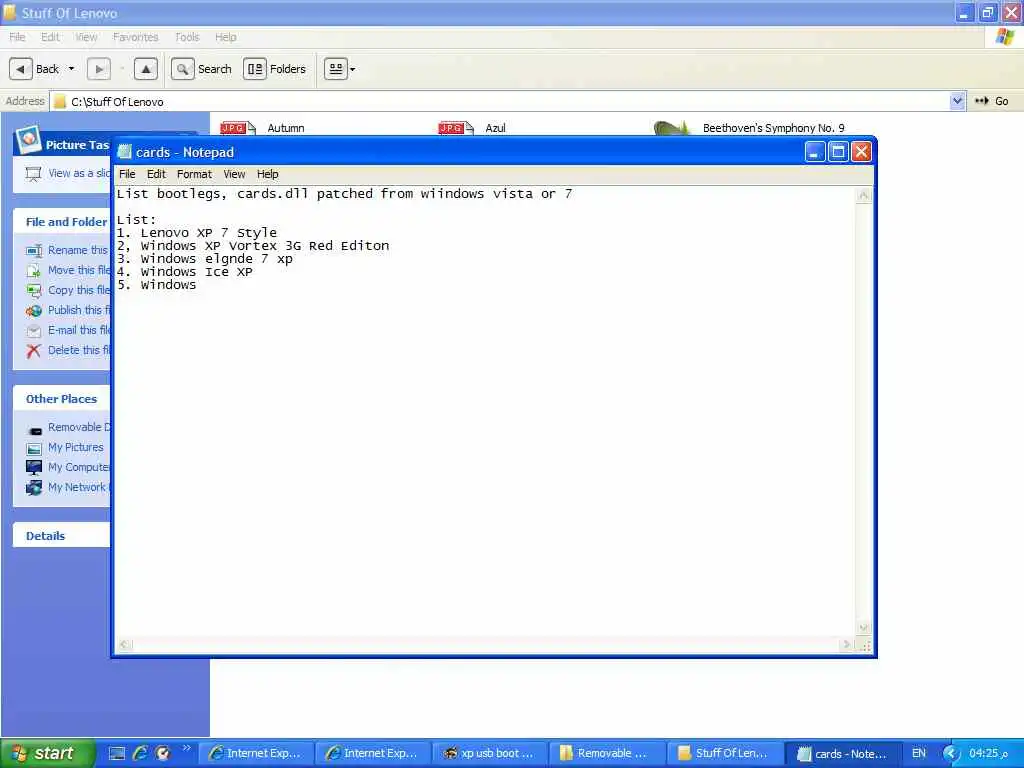
Task: Click the Stuff Of Lenovo window folder icon
Action: (x=9, y=12)
